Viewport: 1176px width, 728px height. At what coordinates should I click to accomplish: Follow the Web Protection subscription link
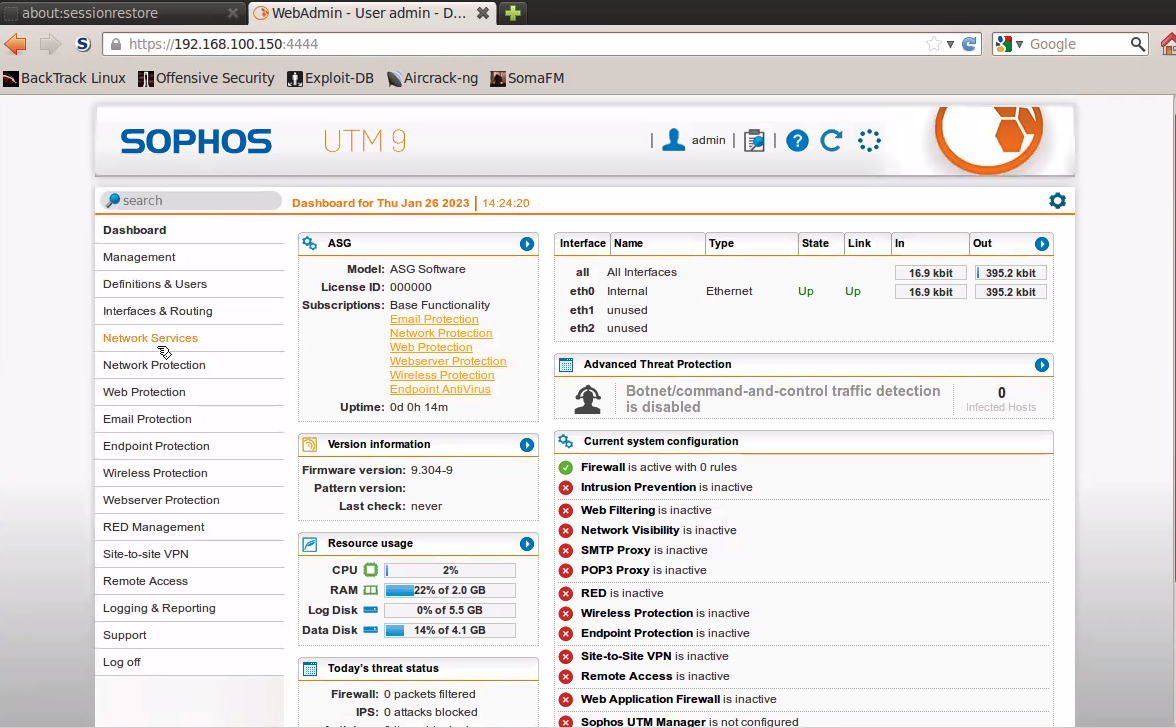pyautogui.click(x=431, y=347)
